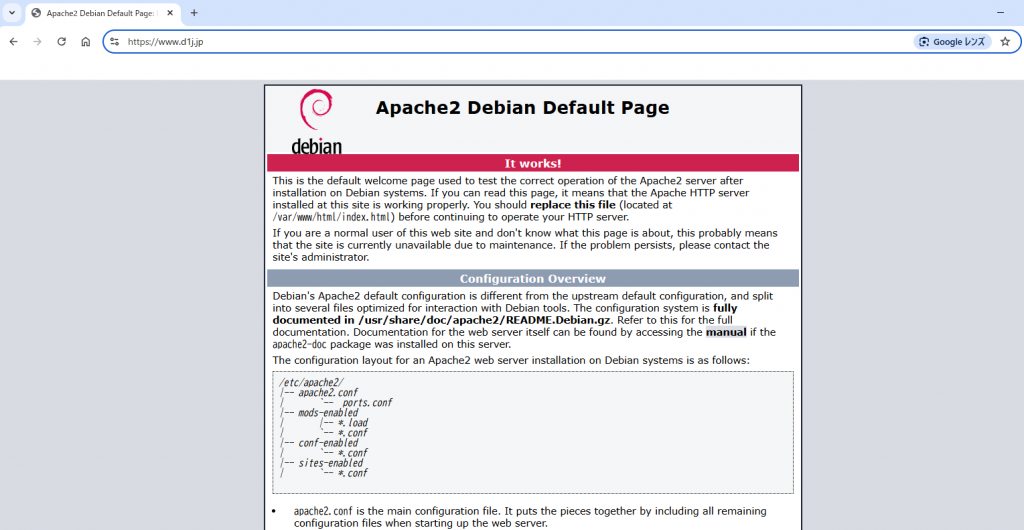Reload the current page
The image size is (1024, 530).
click(61, 42)
